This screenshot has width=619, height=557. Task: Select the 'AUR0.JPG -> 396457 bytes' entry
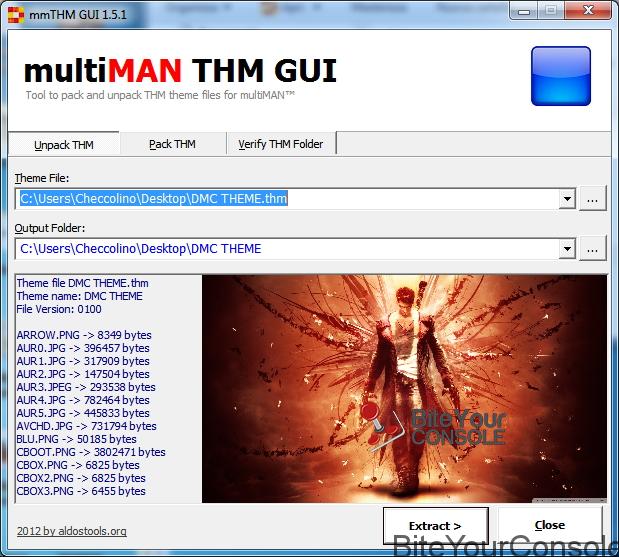[83, 348]
